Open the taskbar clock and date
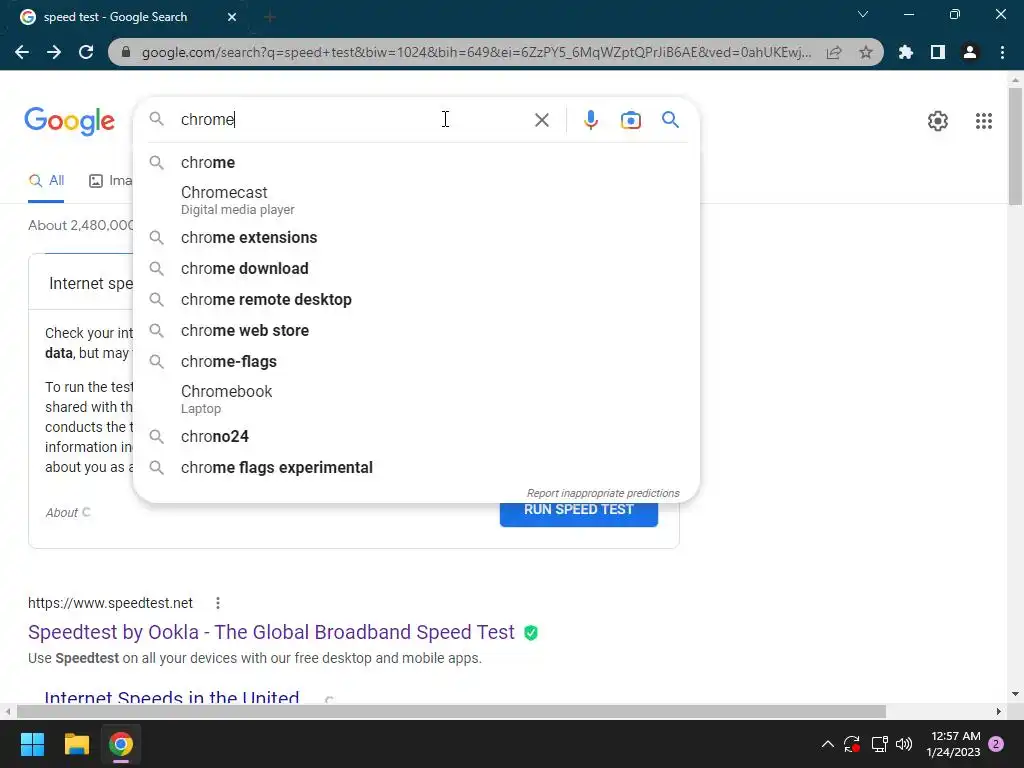This screenshot has height=768, width=1024. [x=953, y=744]
